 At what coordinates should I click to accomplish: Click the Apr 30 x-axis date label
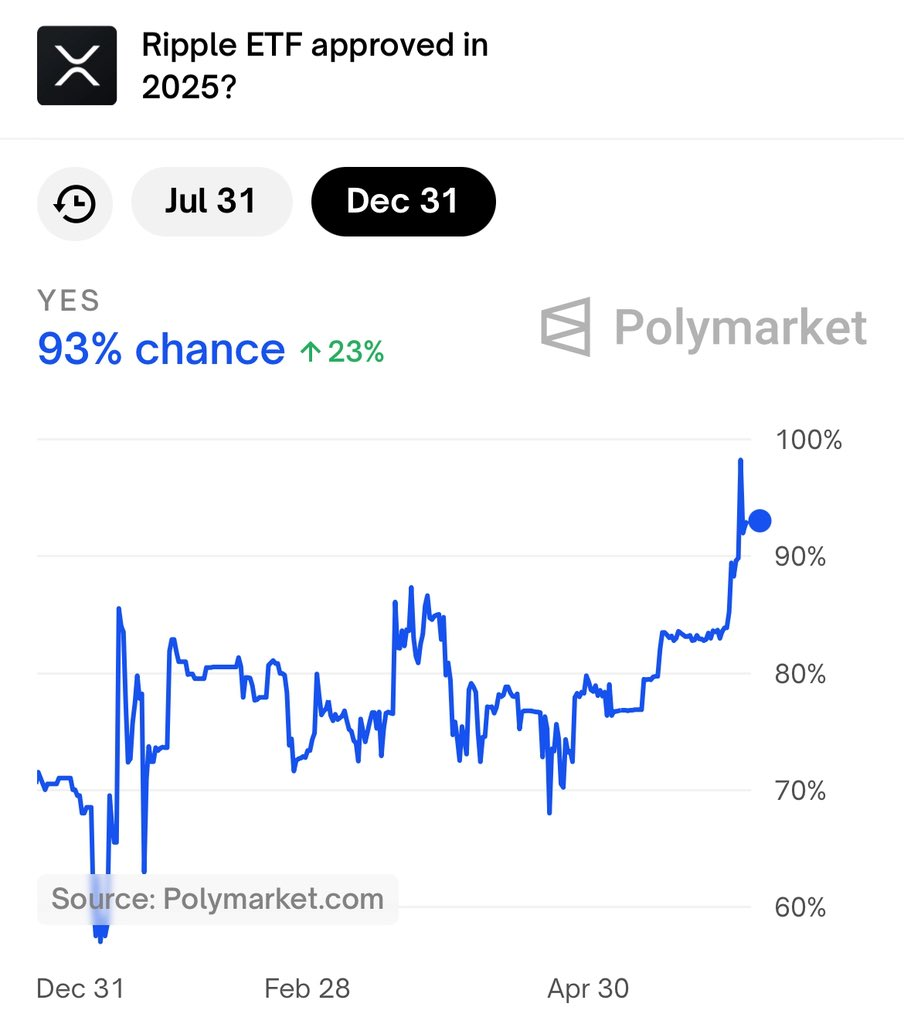tap(588, 988)
